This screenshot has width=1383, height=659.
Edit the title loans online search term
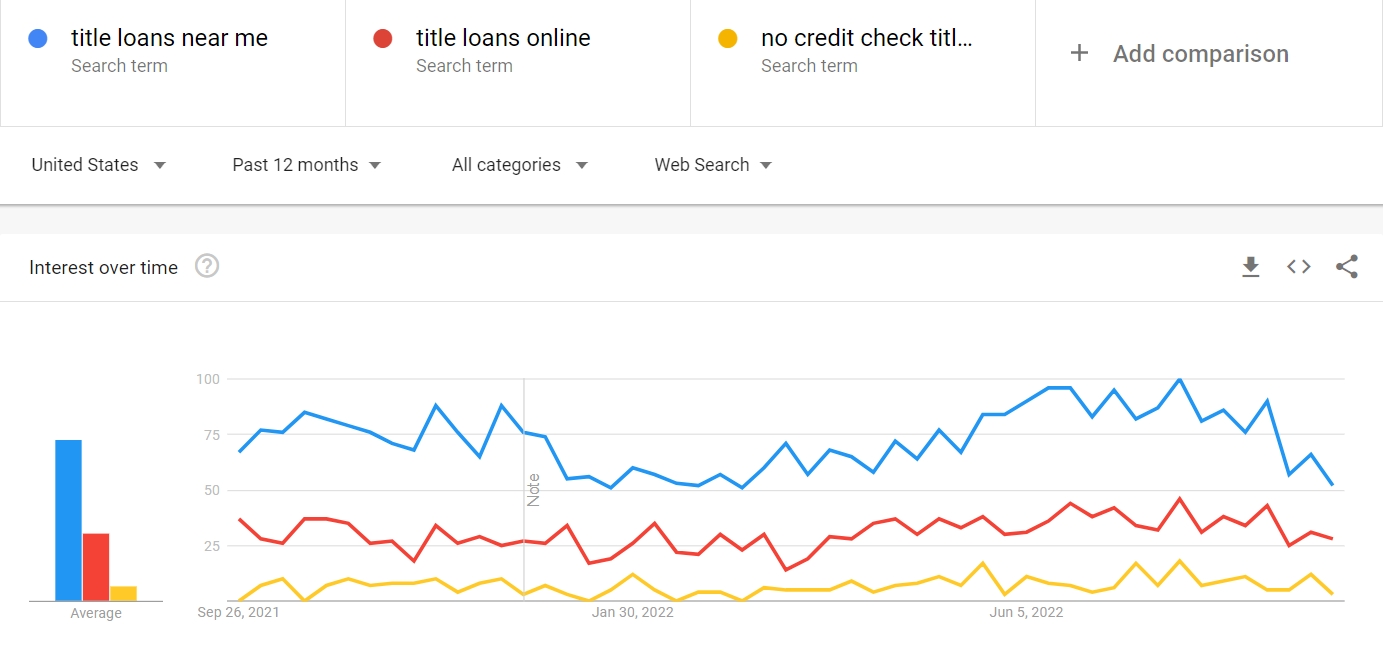click(x=503, y=38)
